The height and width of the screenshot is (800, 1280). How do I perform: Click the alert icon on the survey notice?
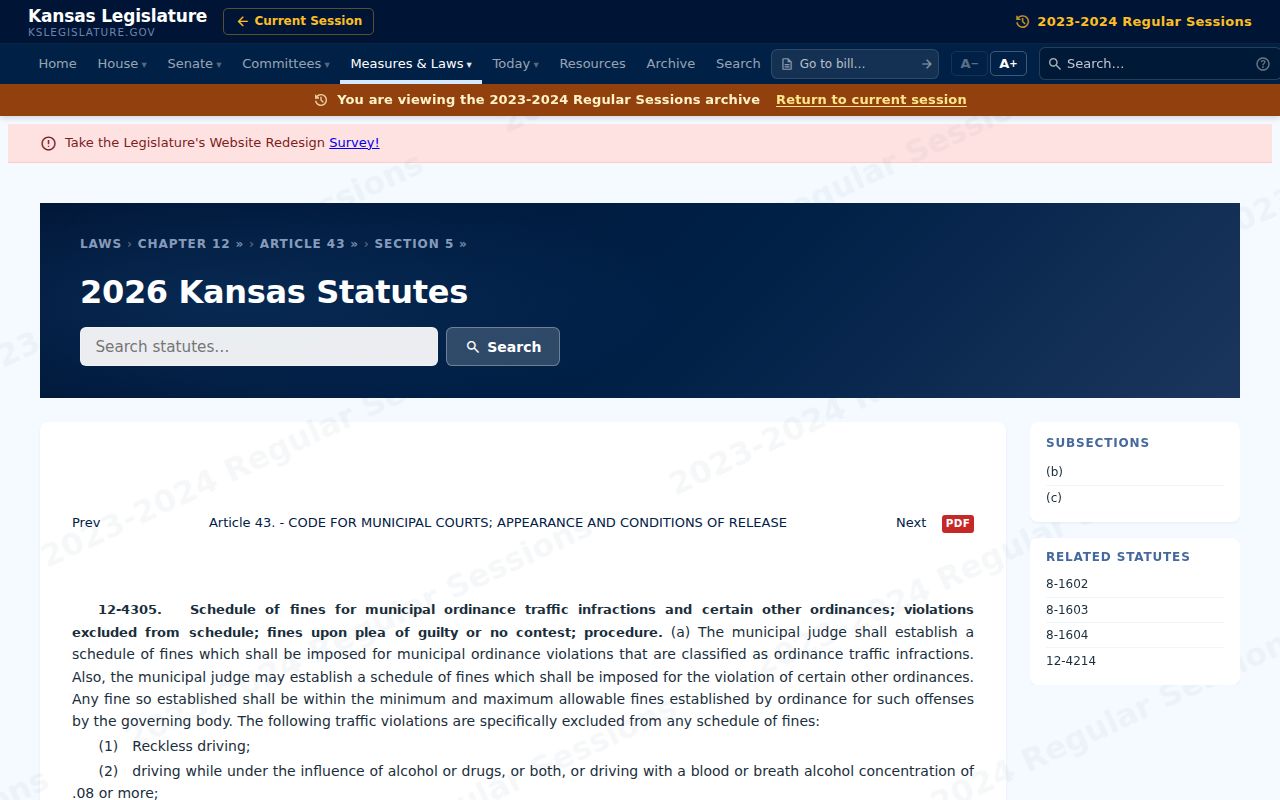[x=48, y=143]
